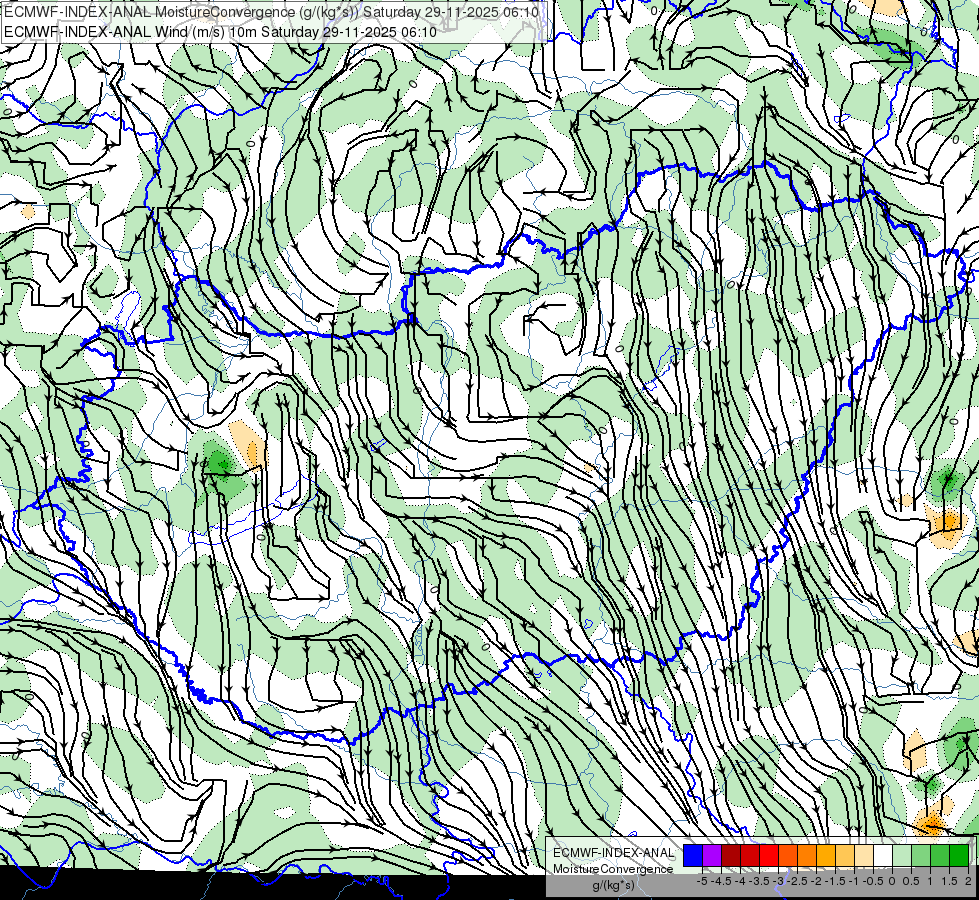The height and width of the screenshot is (900, 979).
Task: Click the darkest green legend swatch
Action: tap(959, 855)
